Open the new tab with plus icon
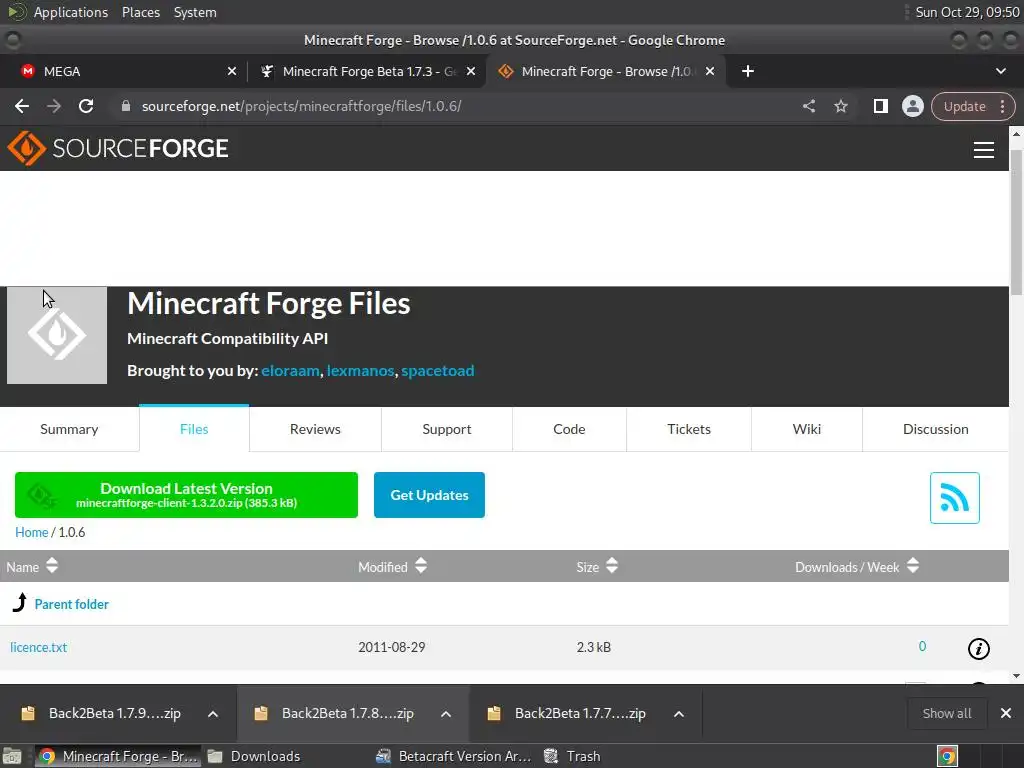 748,71
